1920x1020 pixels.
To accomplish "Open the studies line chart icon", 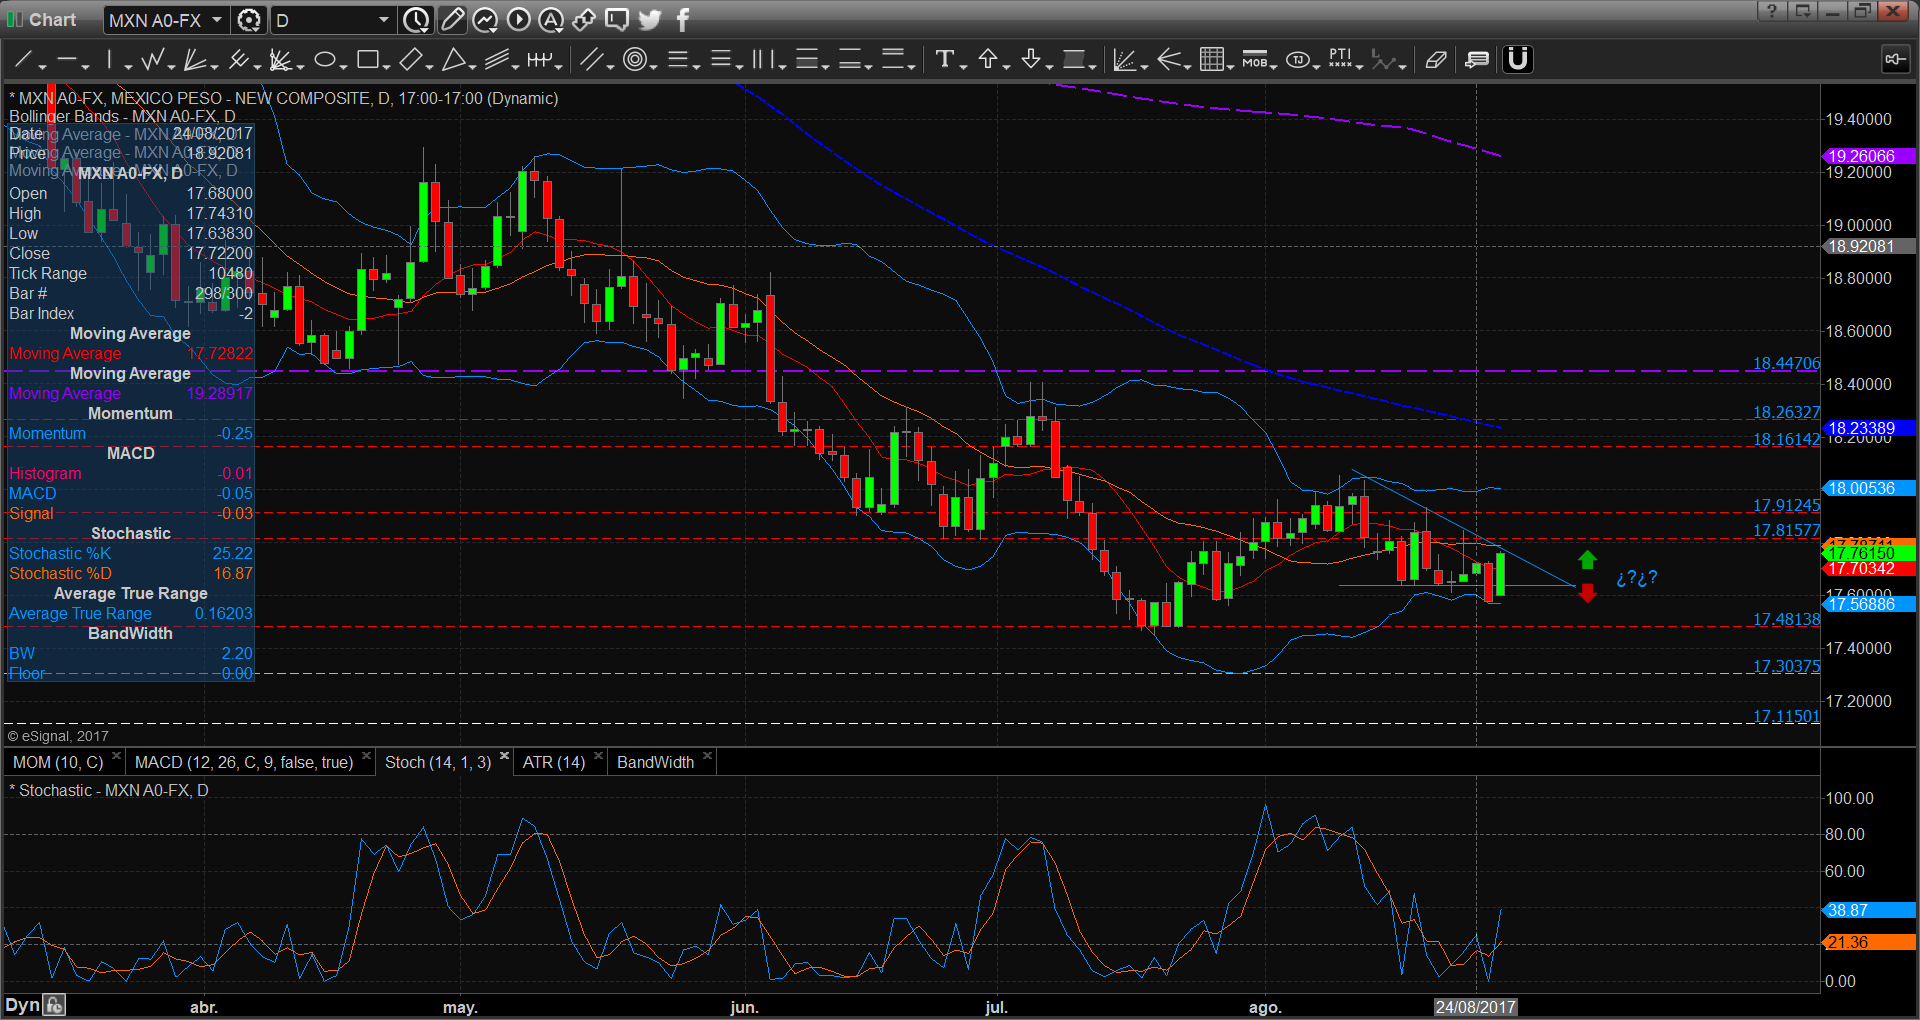I will [x=485, y=20].
